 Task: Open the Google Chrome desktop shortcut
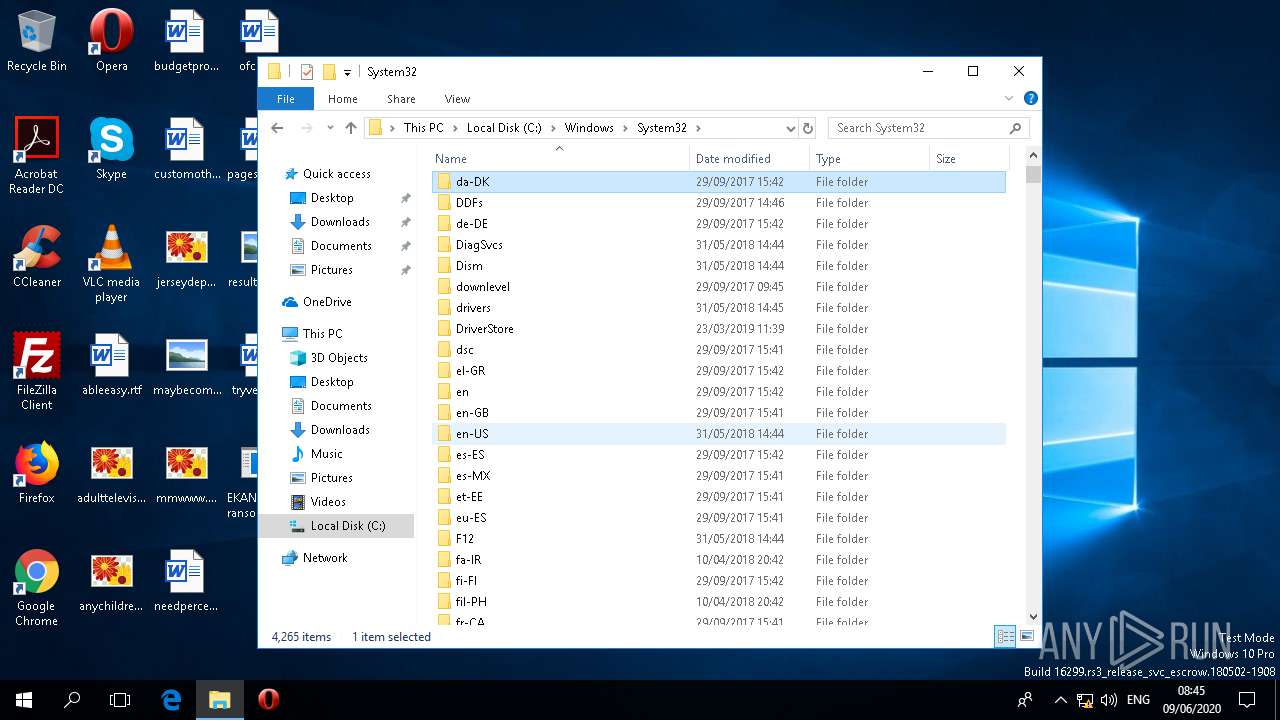pos(37,587)
